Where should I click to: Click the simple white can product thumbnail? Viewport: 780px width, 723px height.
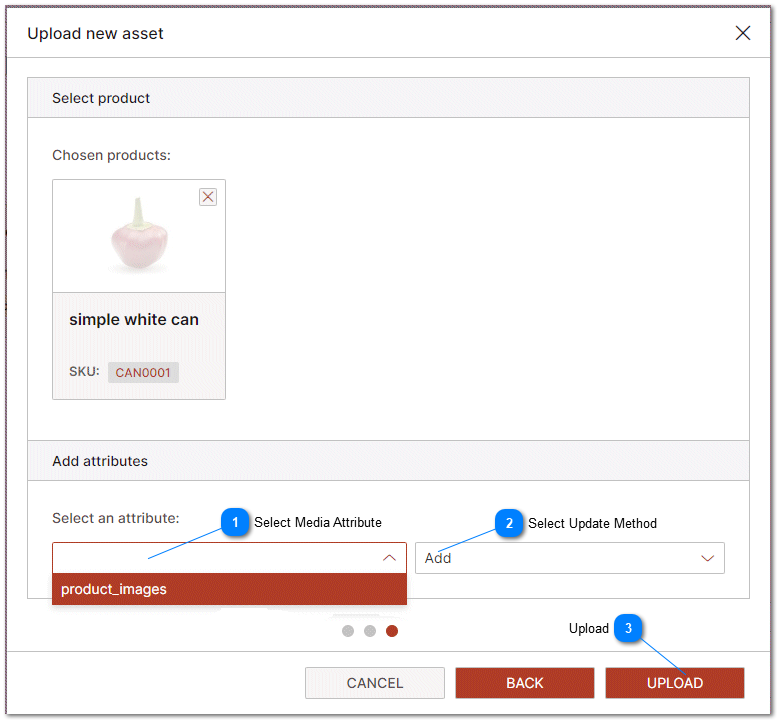pyautogui.click(x=139, y=236)
